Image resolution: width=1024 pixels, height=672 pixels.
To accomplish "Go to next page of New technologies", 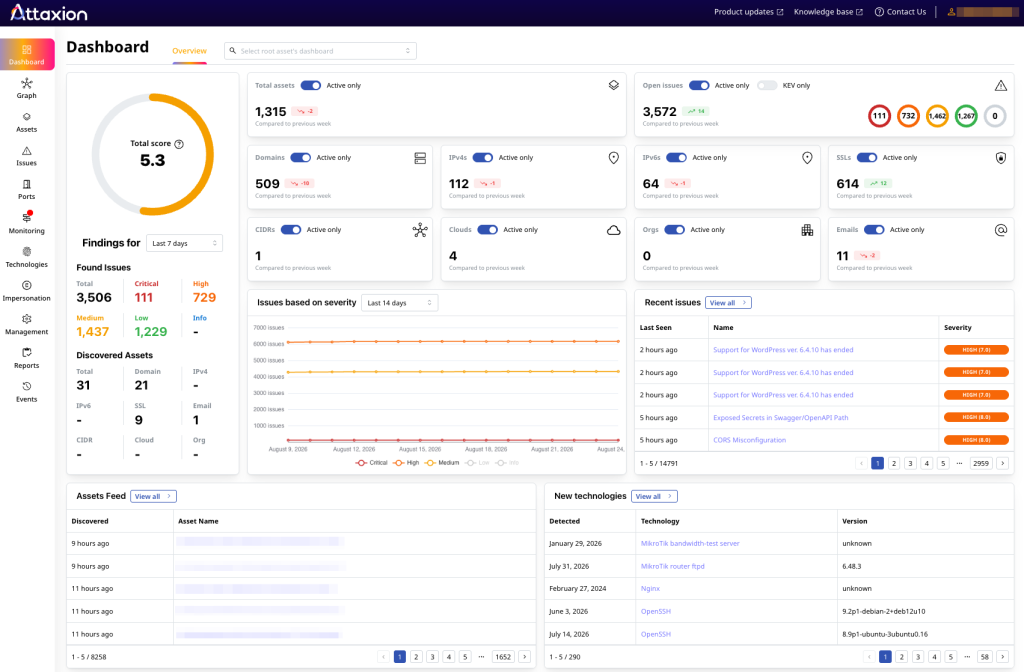I will (1002, 657).
